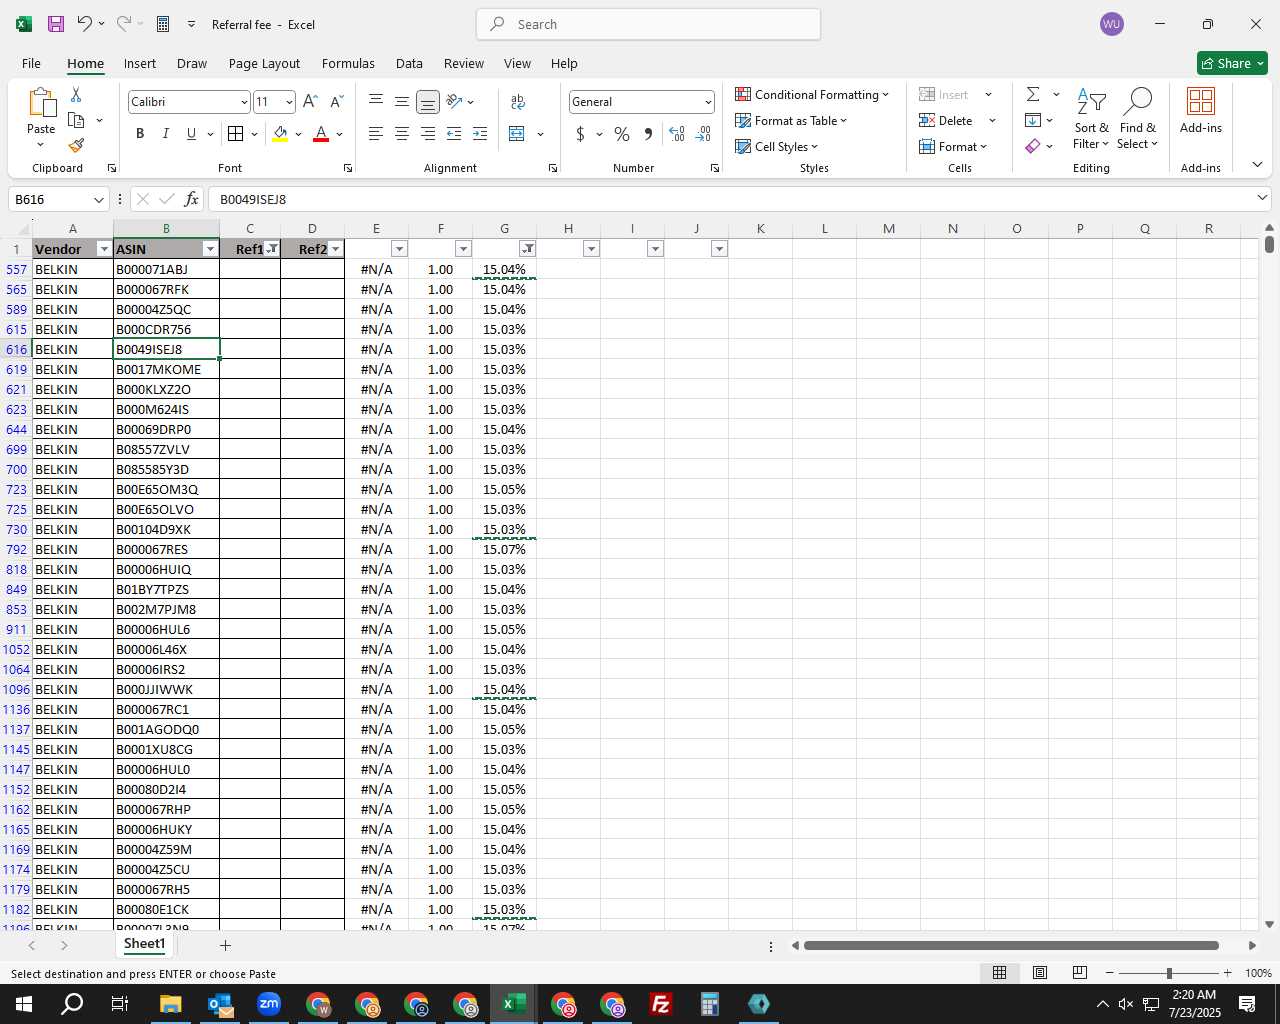The height and width of the screenshot is (1024, 1280).
Task: Click the Wrap Text icon
Action: pyautogui.click(x=518, y=102)
